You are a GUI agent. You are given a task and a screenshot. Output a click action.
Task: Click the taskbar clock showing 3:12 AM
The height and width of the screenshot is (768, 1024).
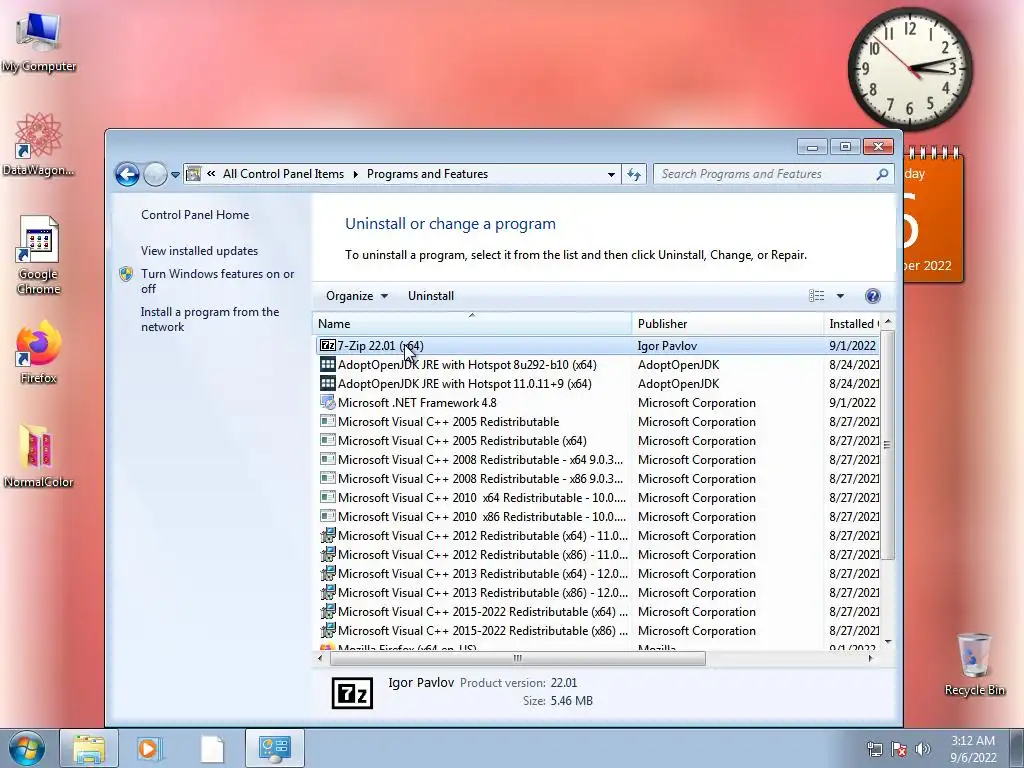coord(973,748)
